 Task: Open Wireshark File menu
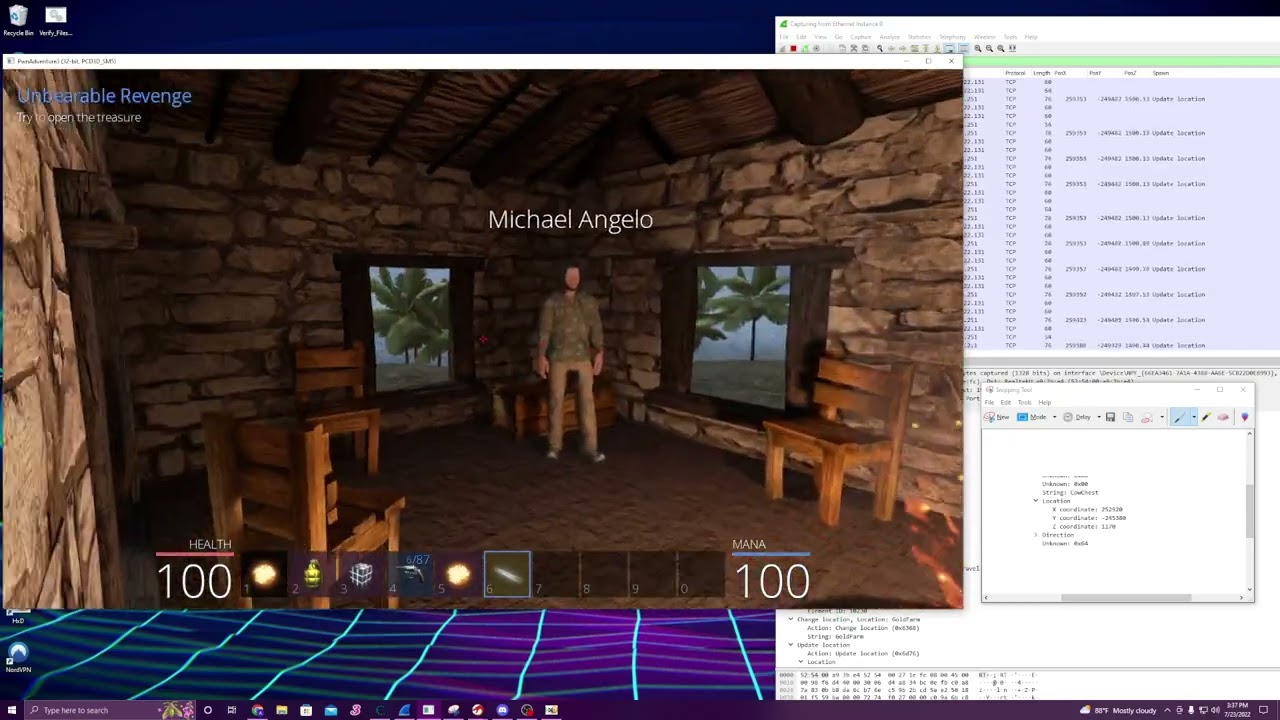[x=784, y=37]
